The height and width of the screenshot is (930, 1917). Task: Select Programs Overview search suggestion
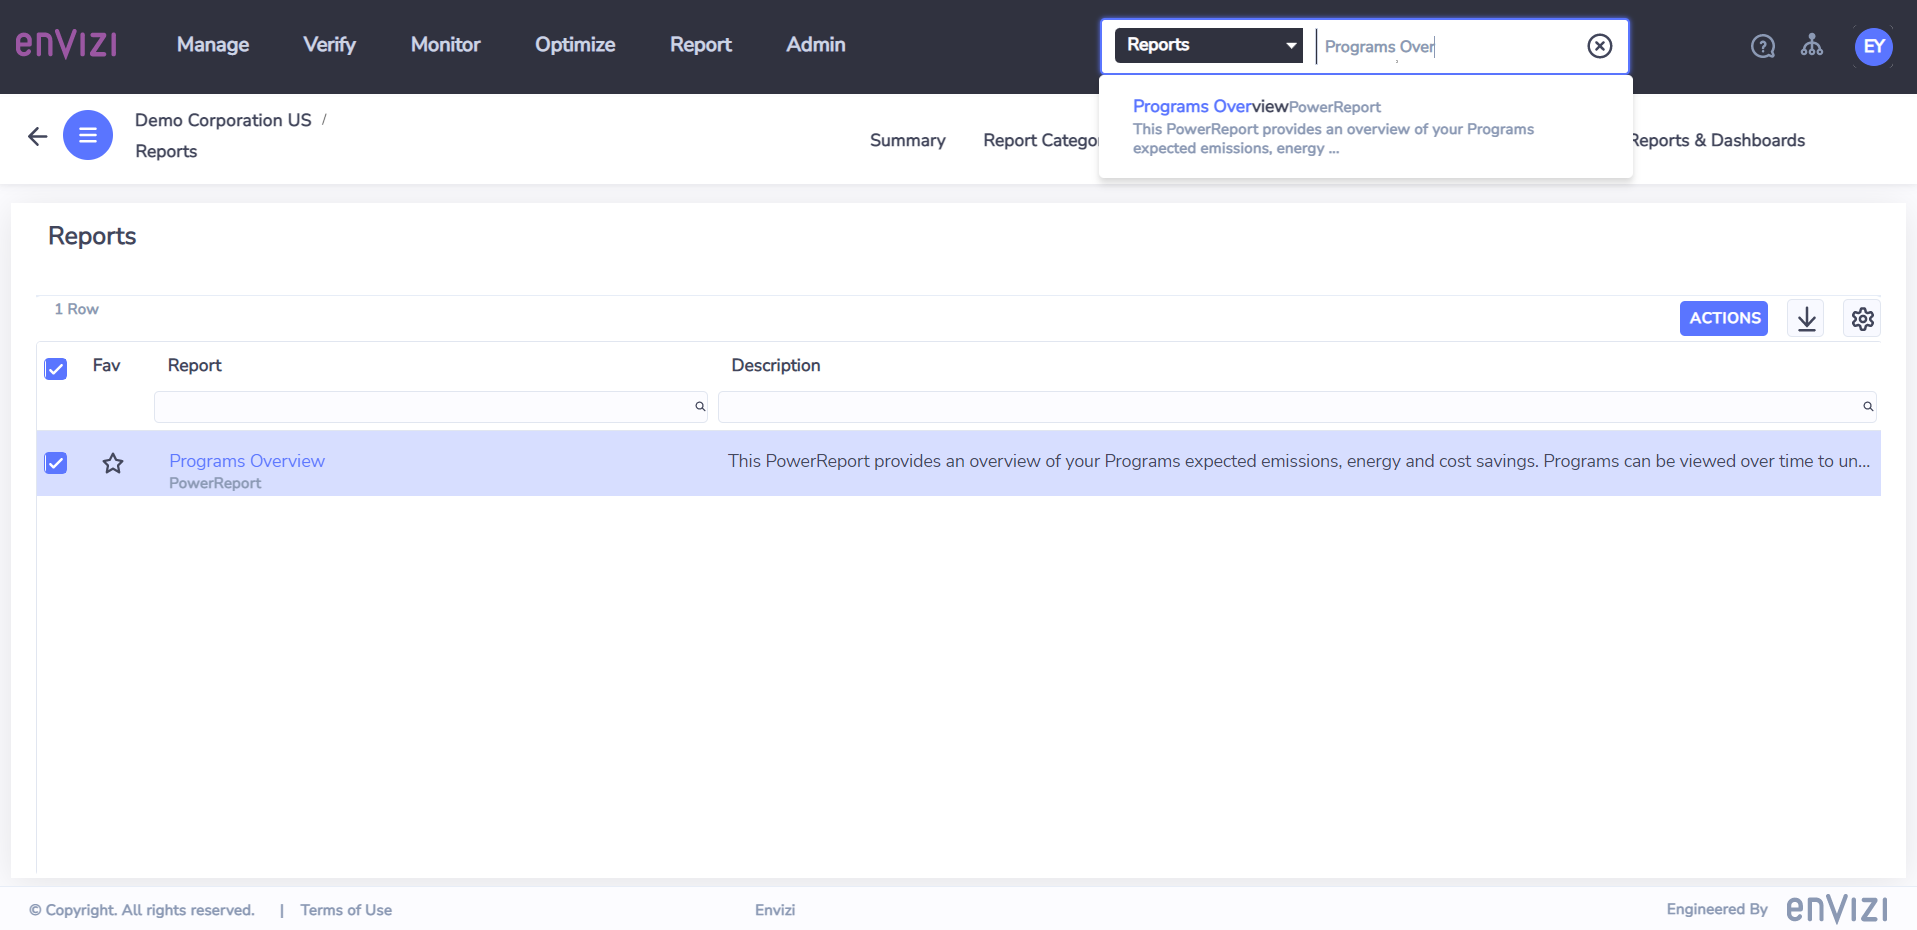(x=1365, y=127)
